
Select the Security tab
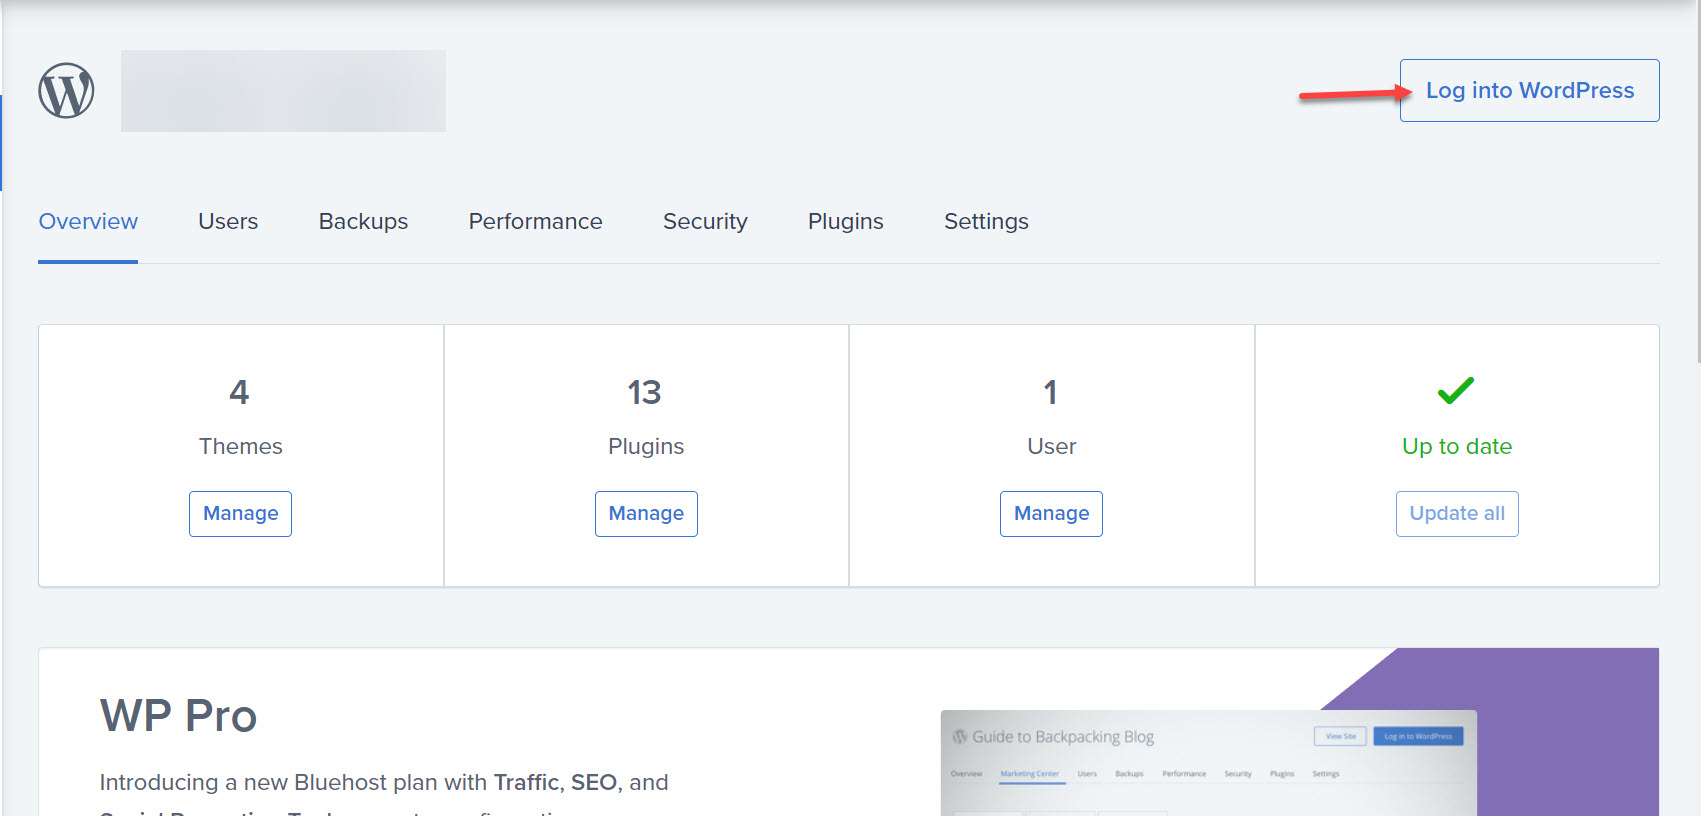point(705,222)
